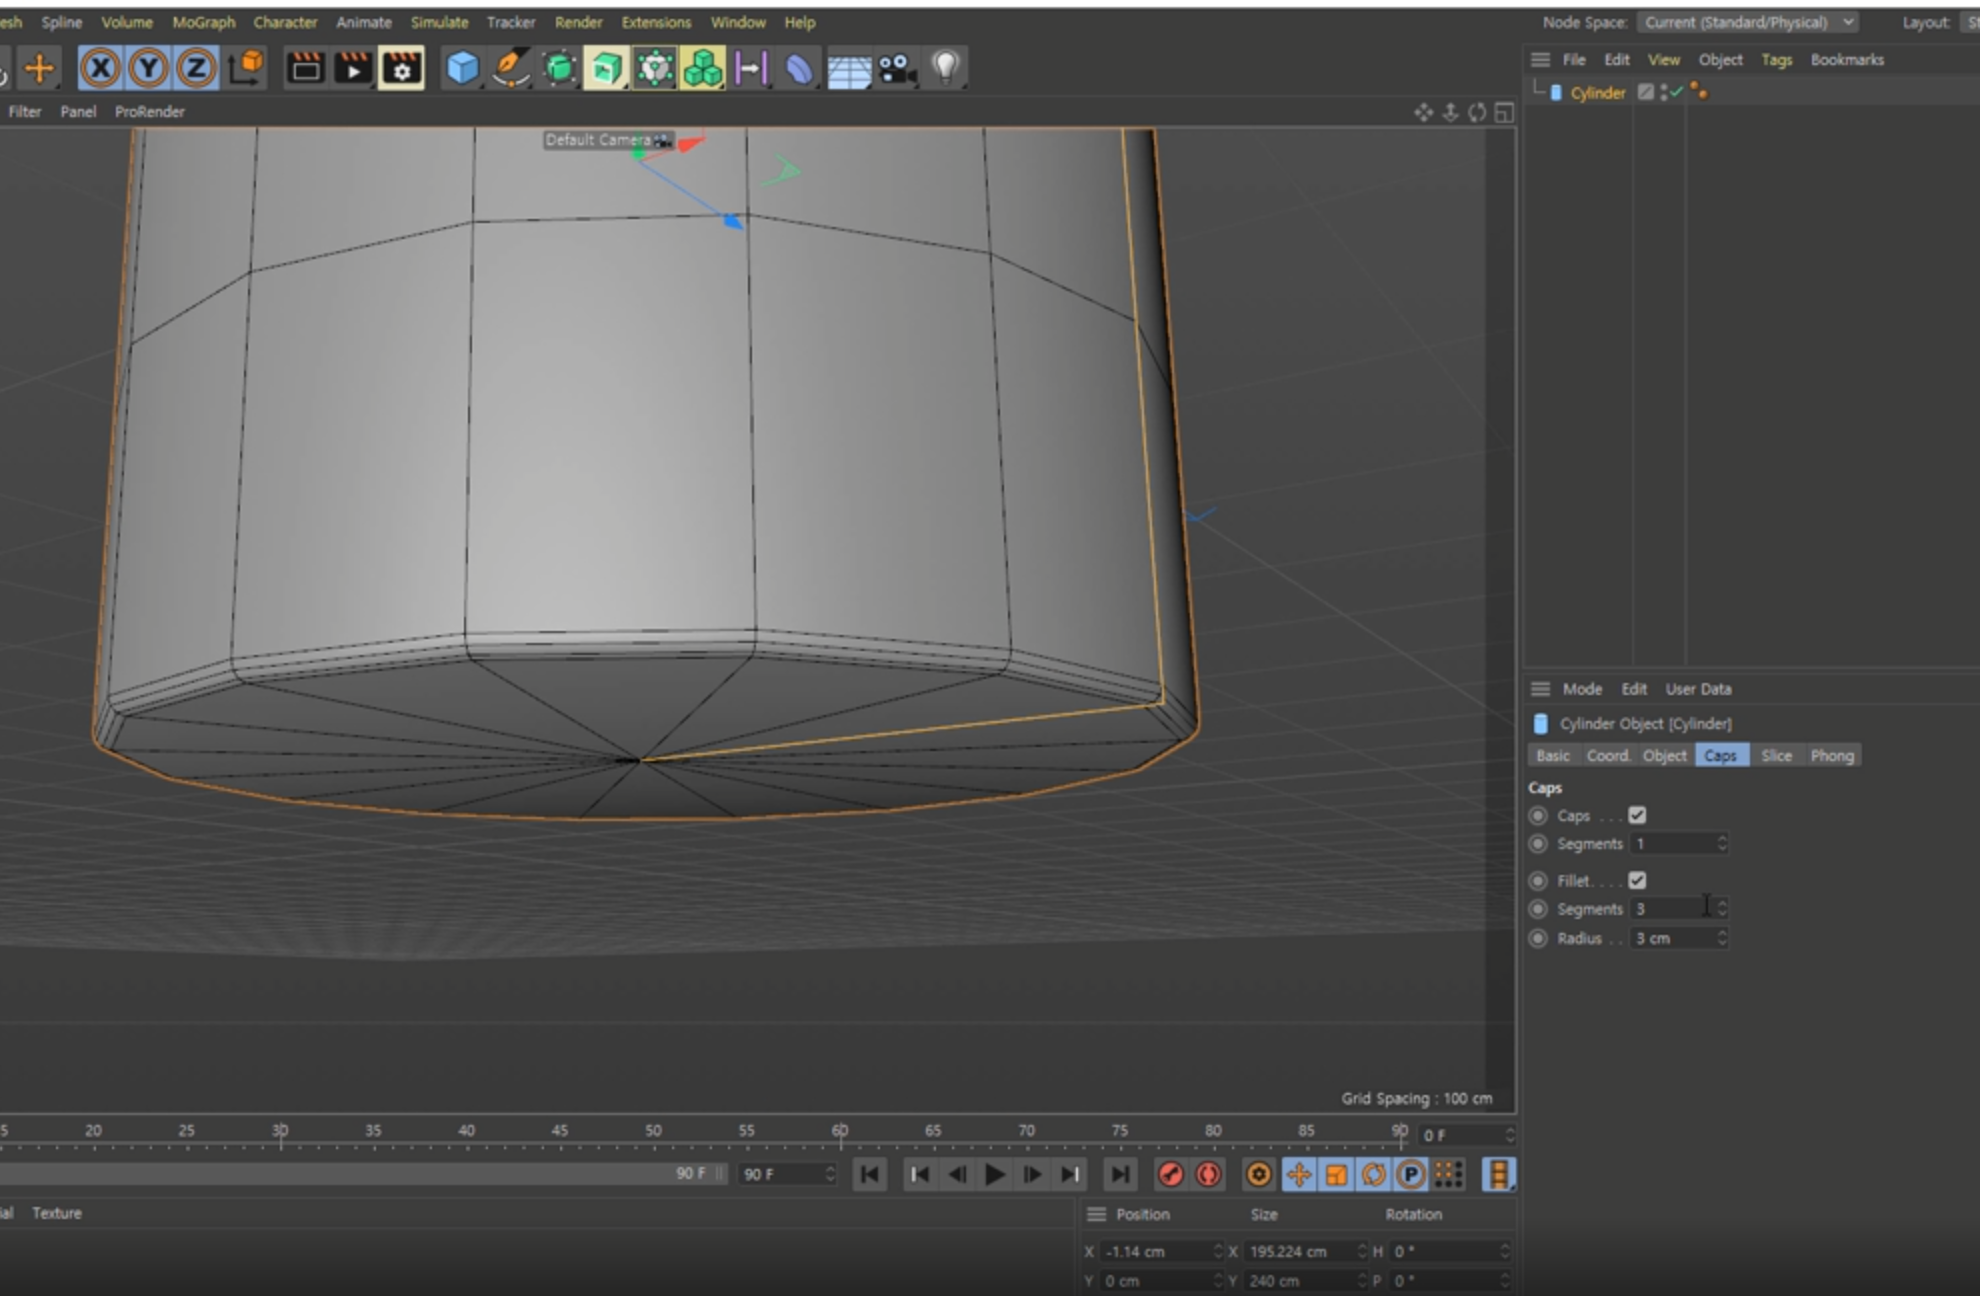The height and width of the screenshot is (1296, 1980).
Task: Switch to the Slice tab
Action: [1776, 756]
